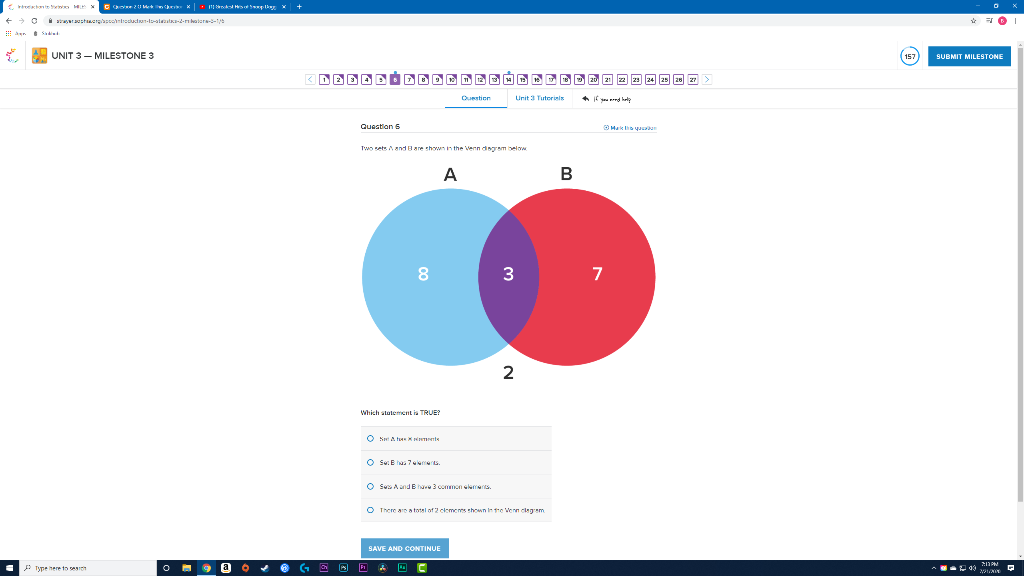1024x576 pixels.
Task: Jump to question 24 in the navigator
Action: tap(650, 80)
